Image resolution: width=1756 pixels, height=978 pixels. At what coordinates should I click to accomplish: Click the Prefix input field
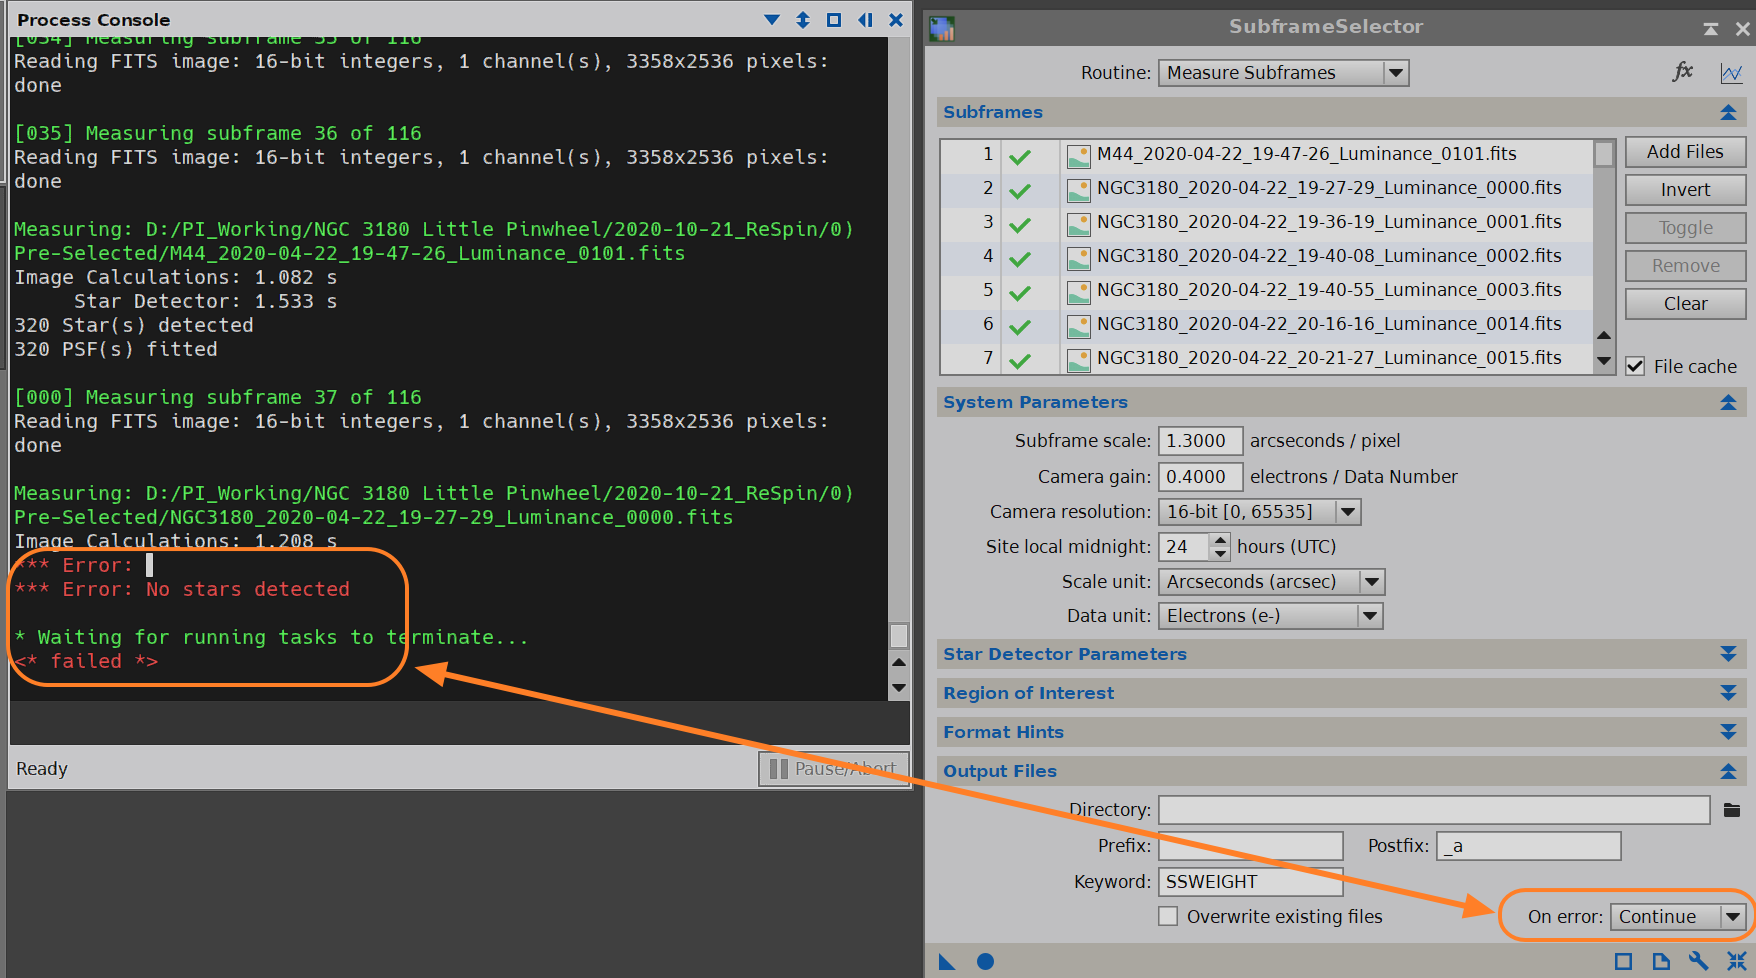(x=1250, y=846)
